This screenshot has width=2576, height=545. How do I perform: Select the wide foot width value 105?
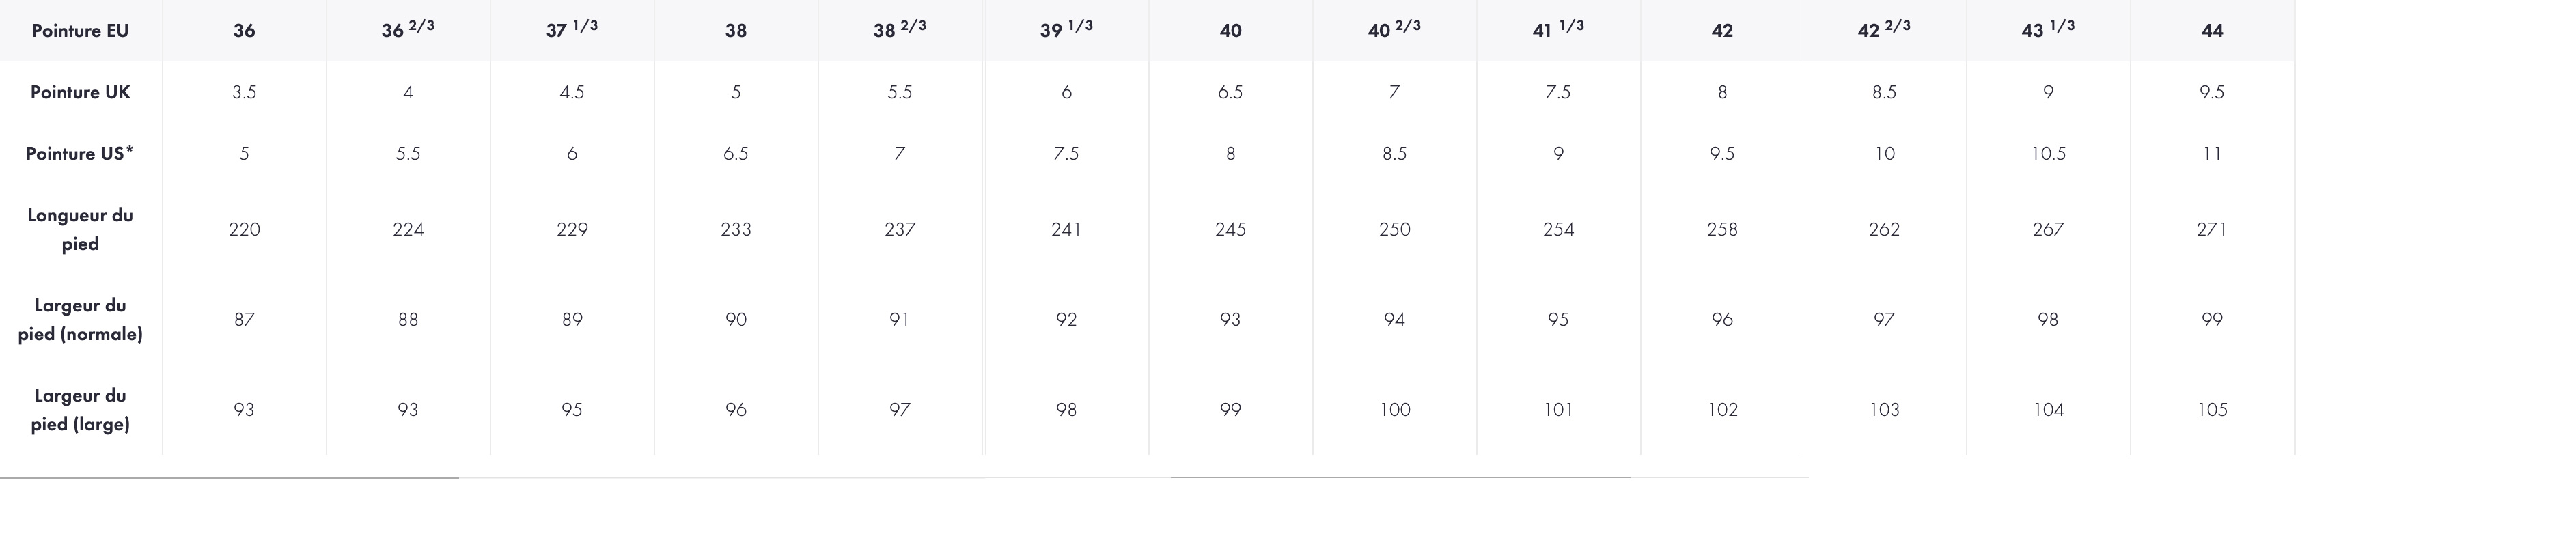point(2212,410)
